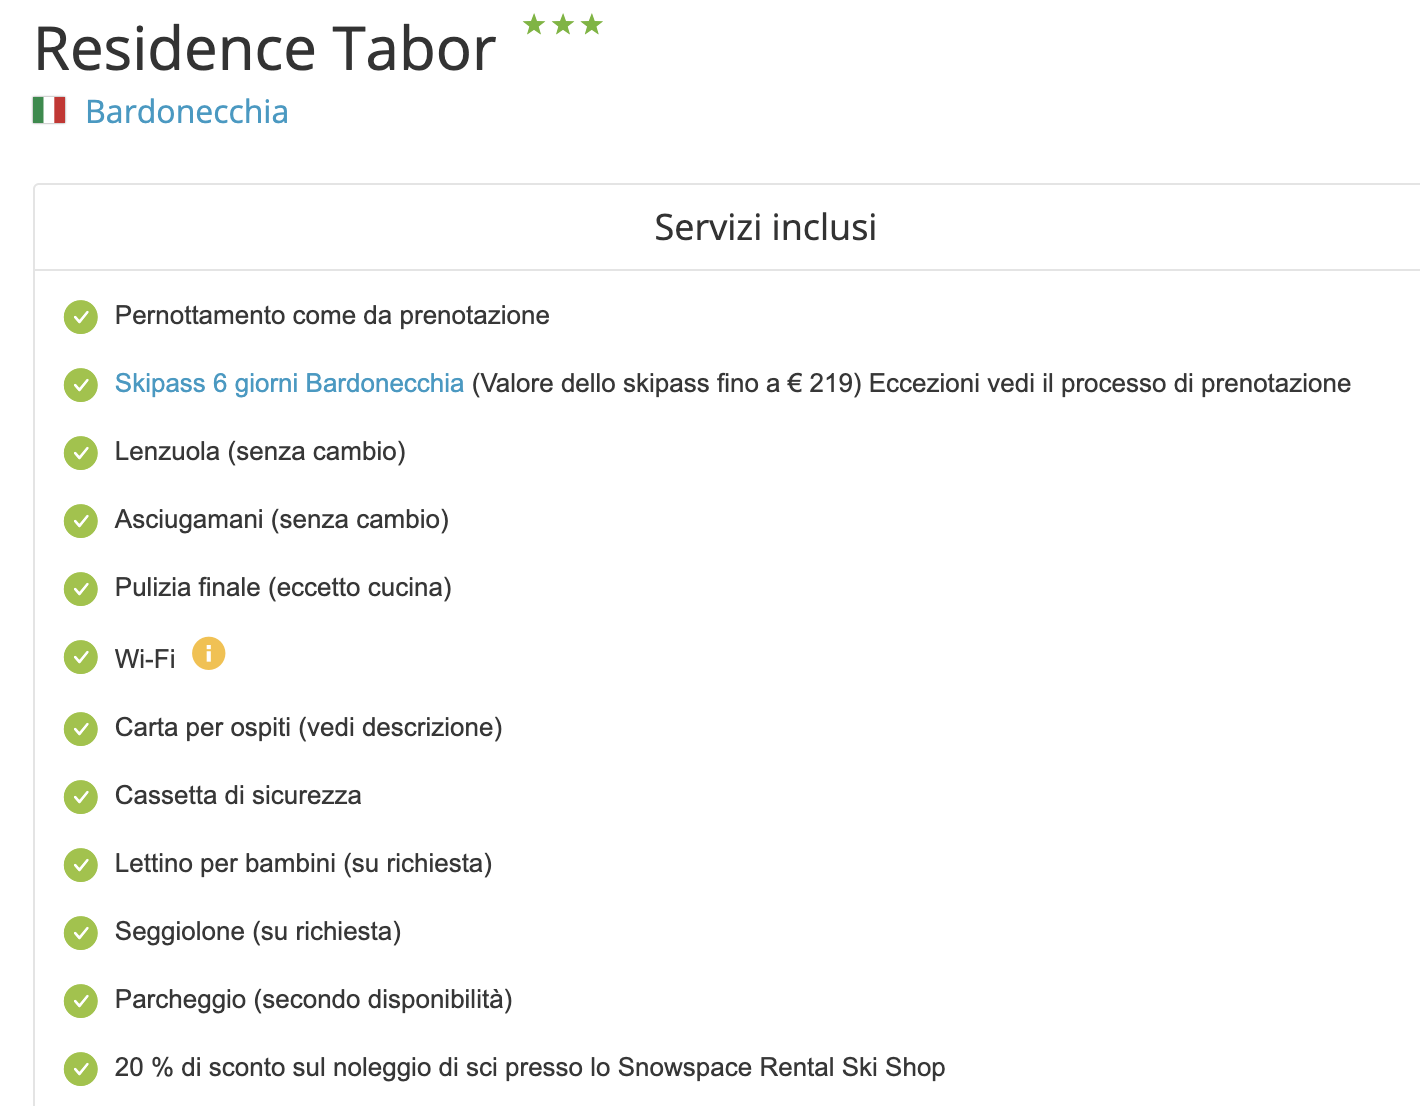Click the Wi-Fi yellow info icon
This screenshot has width=1420, height=1106.
[208, 654]
